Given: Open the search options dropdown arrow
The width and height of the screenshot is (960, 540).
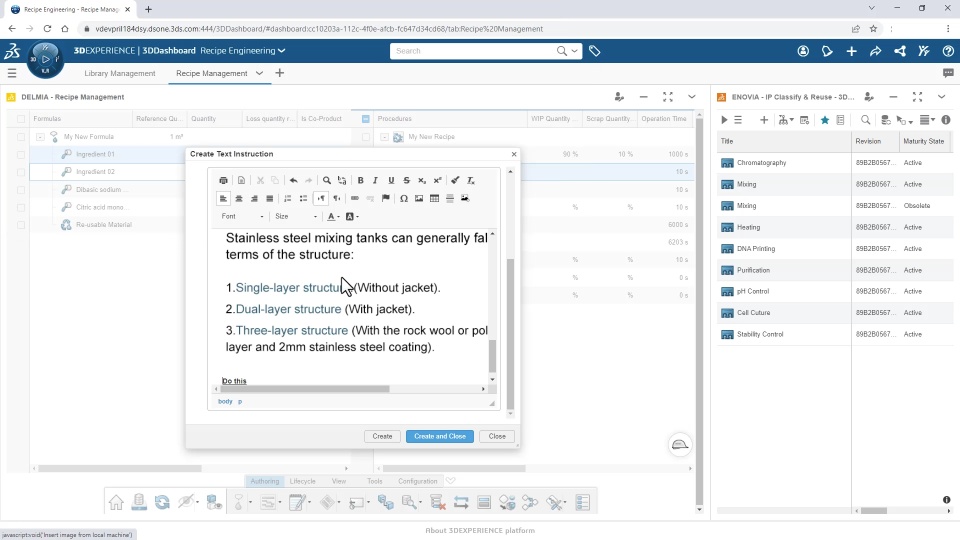Looking at the screenshot, I should [x=574, y=51].
